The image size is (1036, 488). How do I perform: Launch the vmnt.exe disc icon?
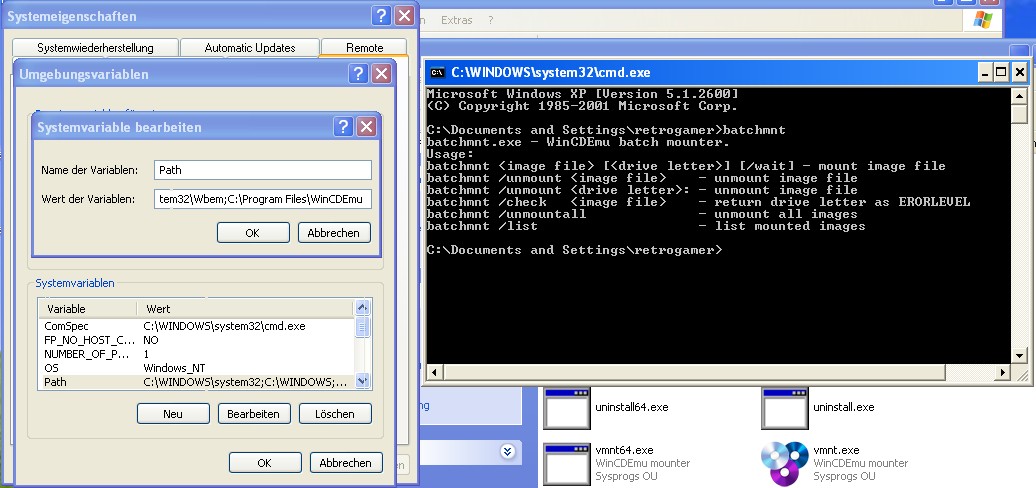(784, 464)
